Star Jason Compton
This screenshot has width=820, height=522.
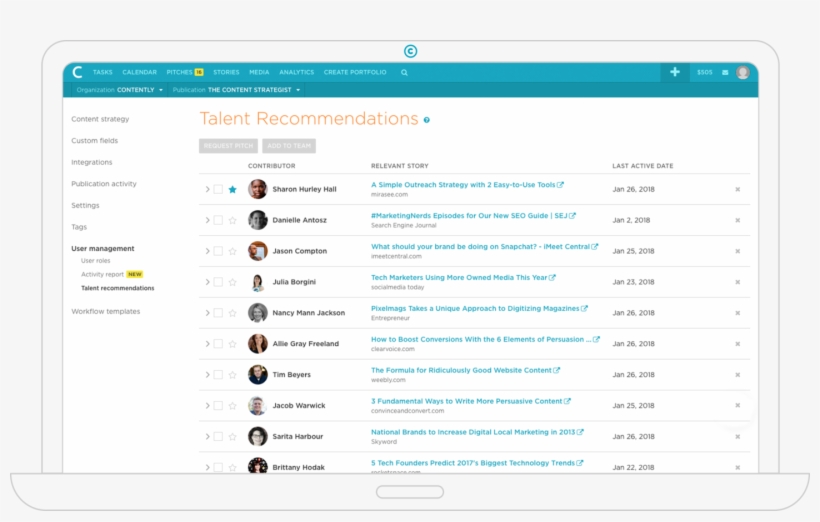233,251
